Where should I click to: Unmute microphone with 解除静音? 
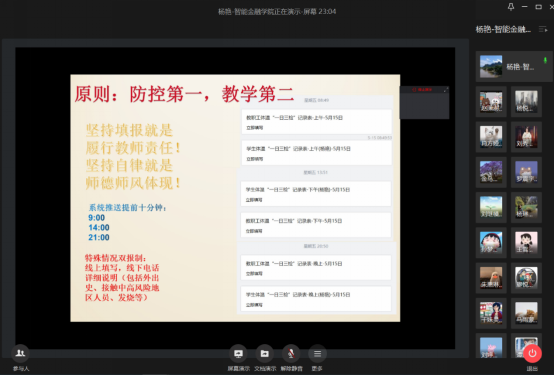tap(291, 354)
